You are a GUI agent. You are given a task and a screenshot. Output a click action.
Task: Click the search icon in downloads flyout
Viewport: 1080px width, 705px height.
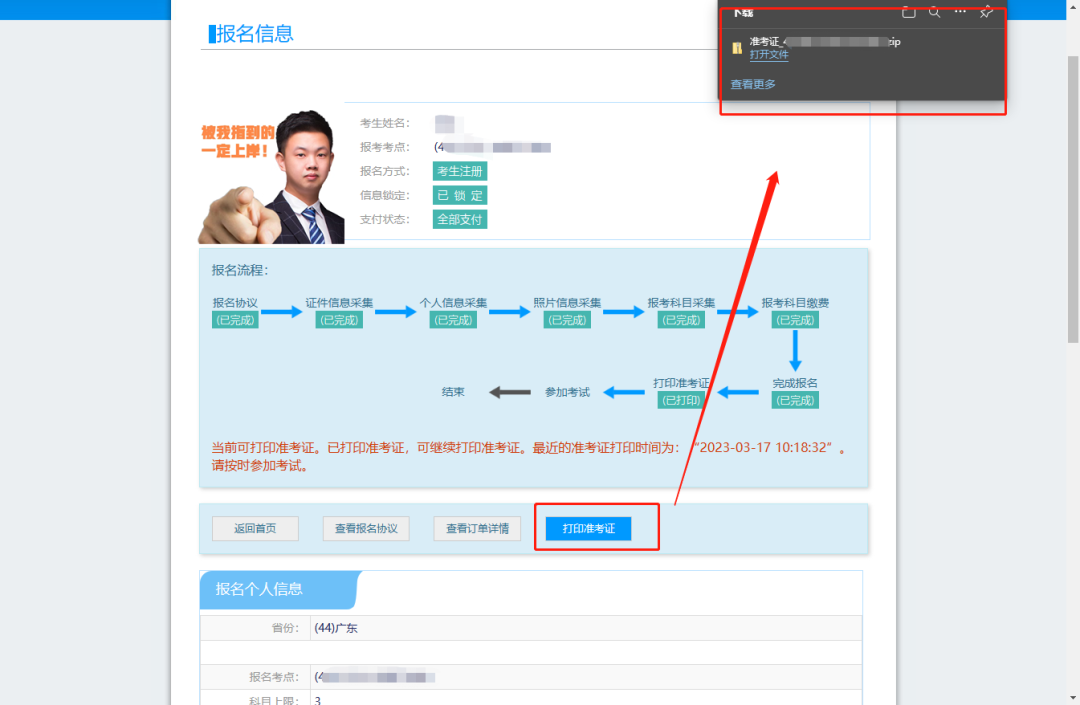point(934,12)
